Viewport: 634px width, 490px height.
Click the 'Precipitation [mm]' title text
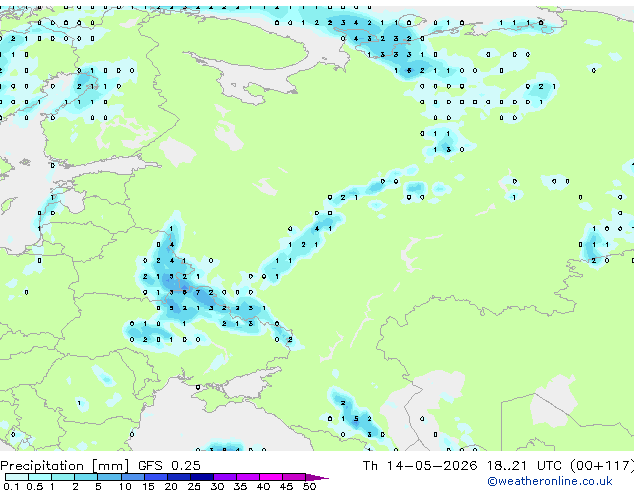click(65, 466)
